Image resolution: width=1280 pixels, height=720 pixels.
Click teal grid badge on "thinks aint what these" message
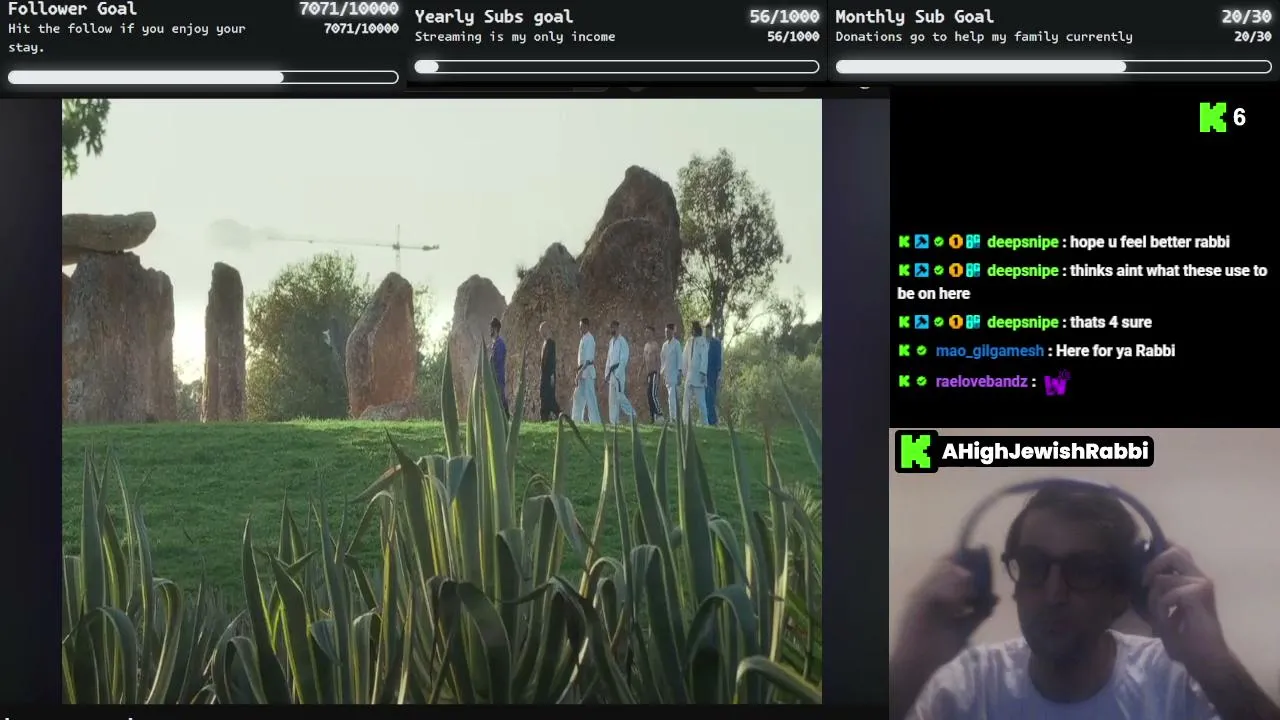(x=973, y=270)
